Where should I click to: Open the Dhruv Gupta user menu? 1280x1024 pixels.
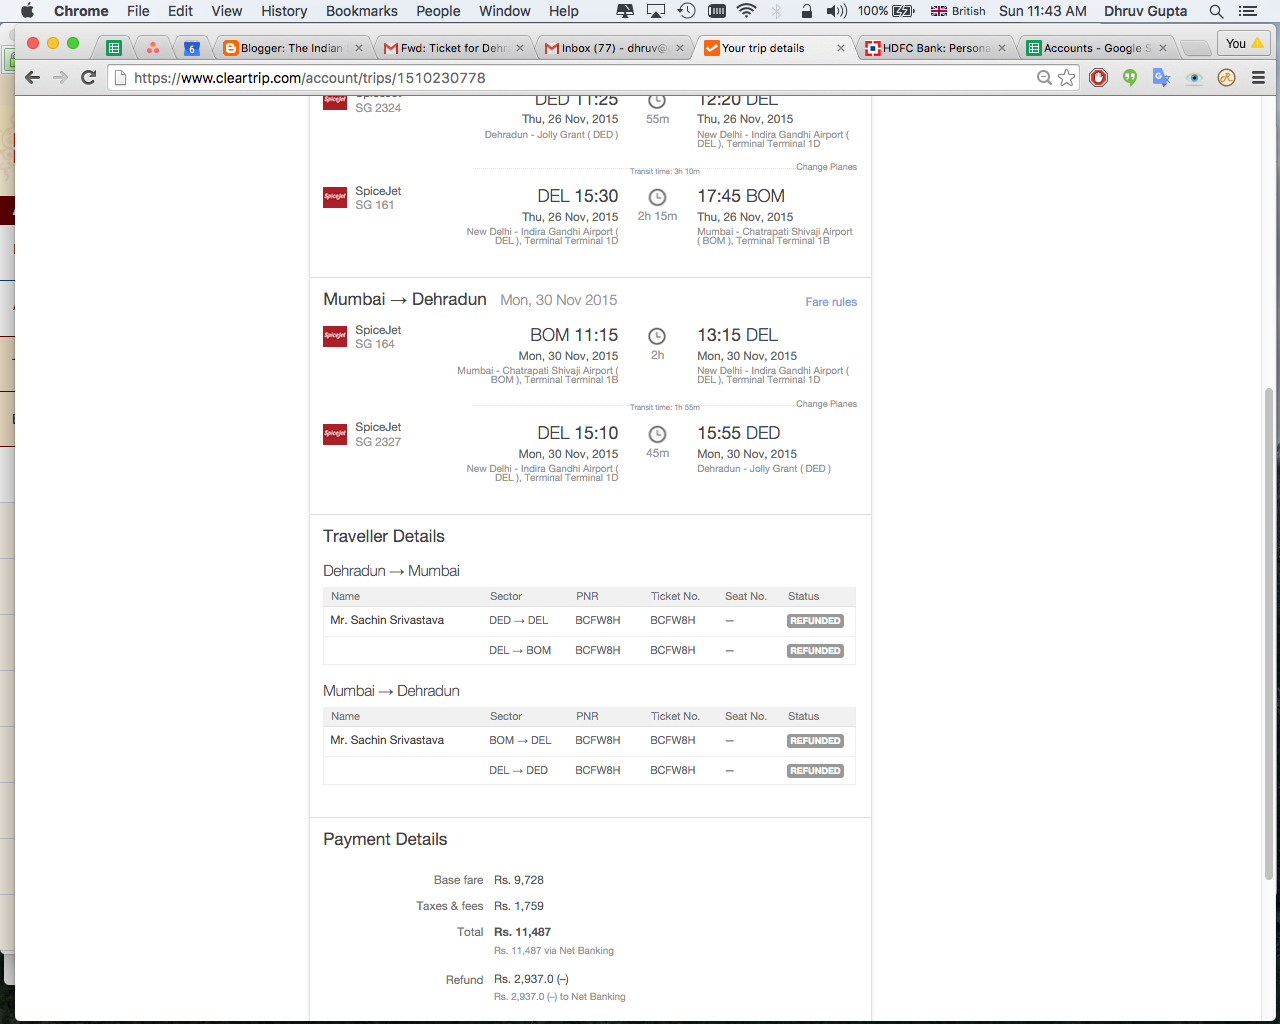[x=1145, y=11]
